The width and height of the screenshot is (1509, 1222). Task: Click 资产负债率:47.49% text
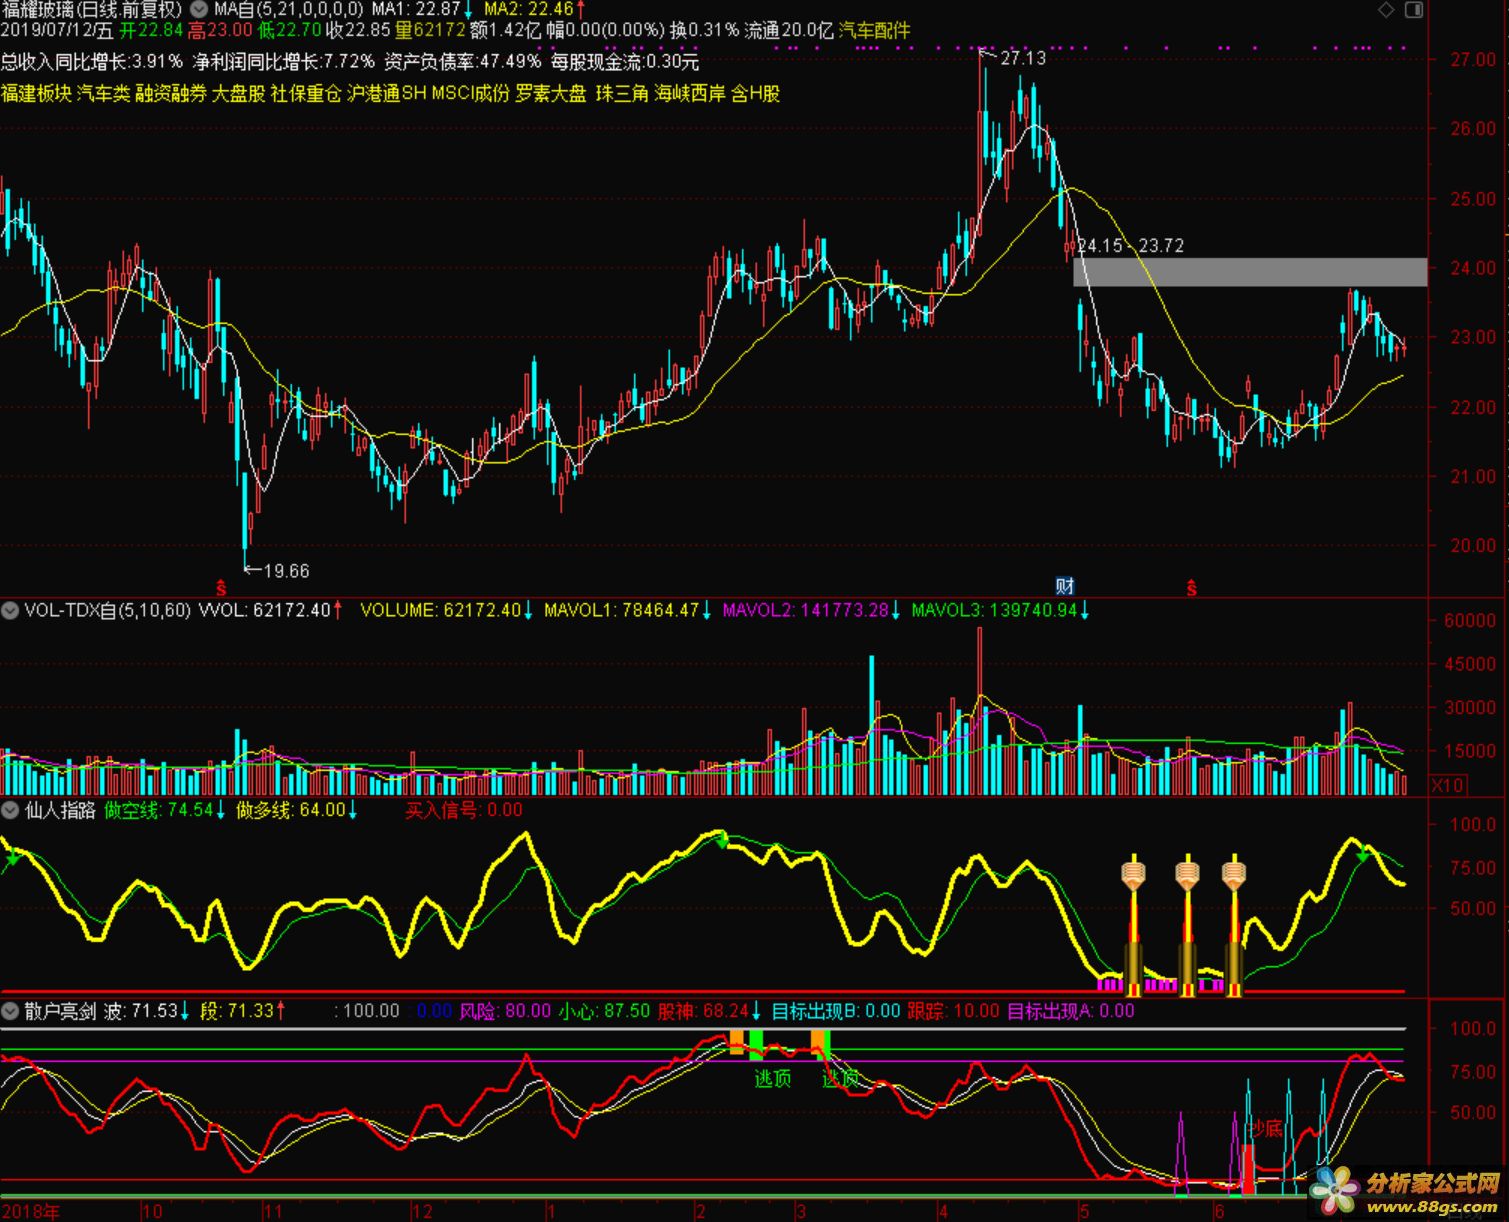point(463,62)
